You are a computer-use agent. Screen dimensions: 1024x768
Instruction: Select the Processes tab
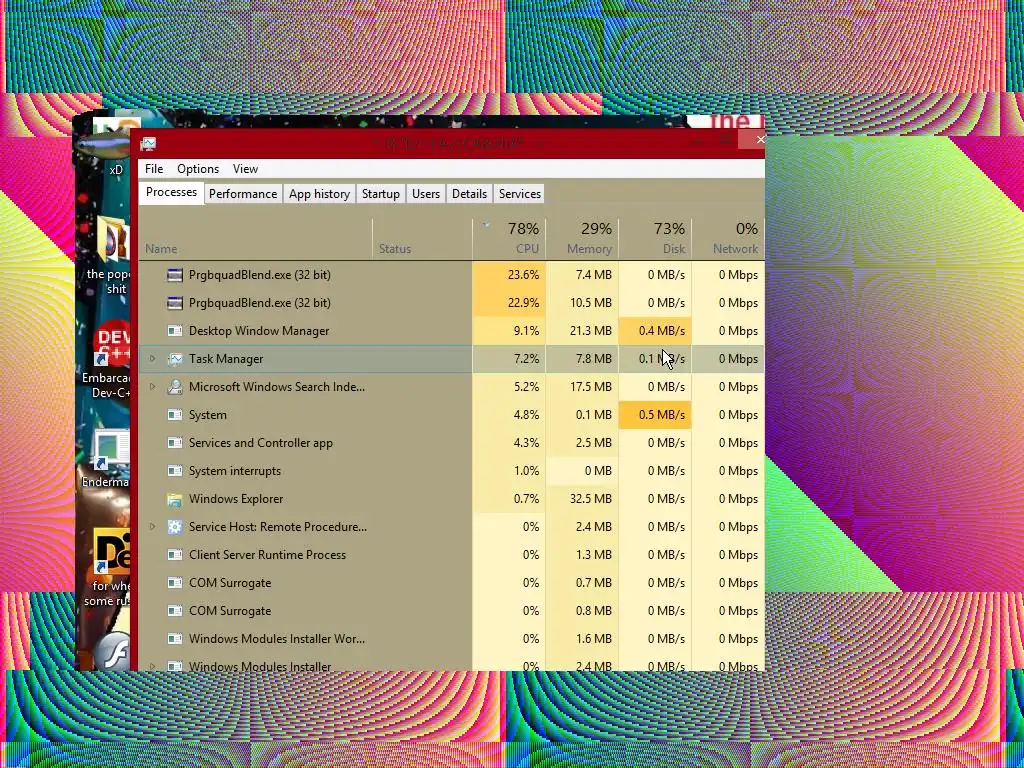171,193
